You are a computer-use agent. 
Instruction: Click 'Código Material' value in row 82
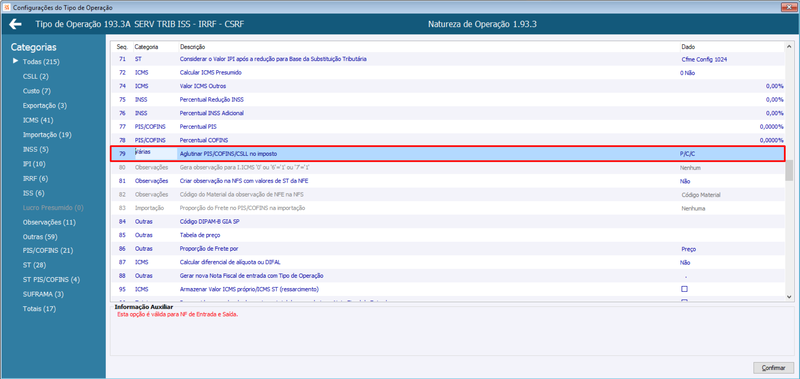tap(701, 195)
